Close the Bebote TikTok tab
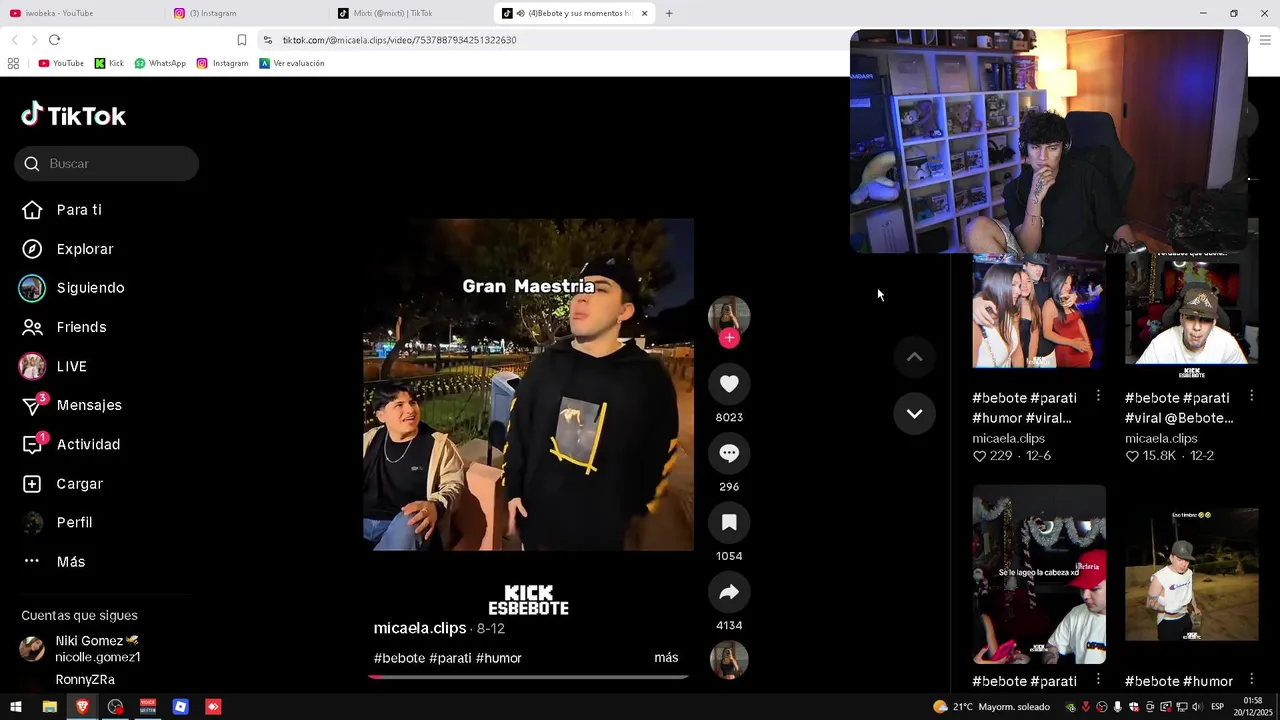This screenshot has width=1280, height=720. pos(644,13)
